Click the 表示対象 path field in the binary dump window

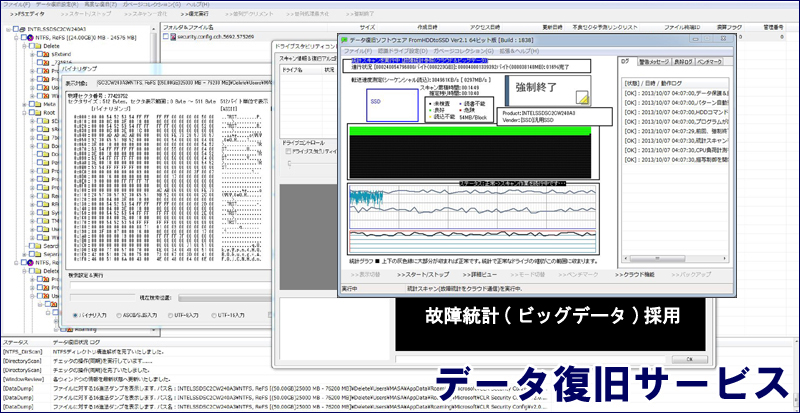184,82
